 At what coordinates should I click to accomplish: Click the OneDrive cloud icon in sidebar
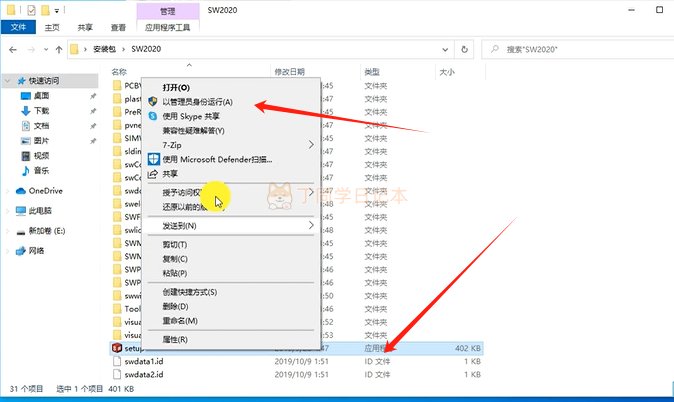pos(21,190)
